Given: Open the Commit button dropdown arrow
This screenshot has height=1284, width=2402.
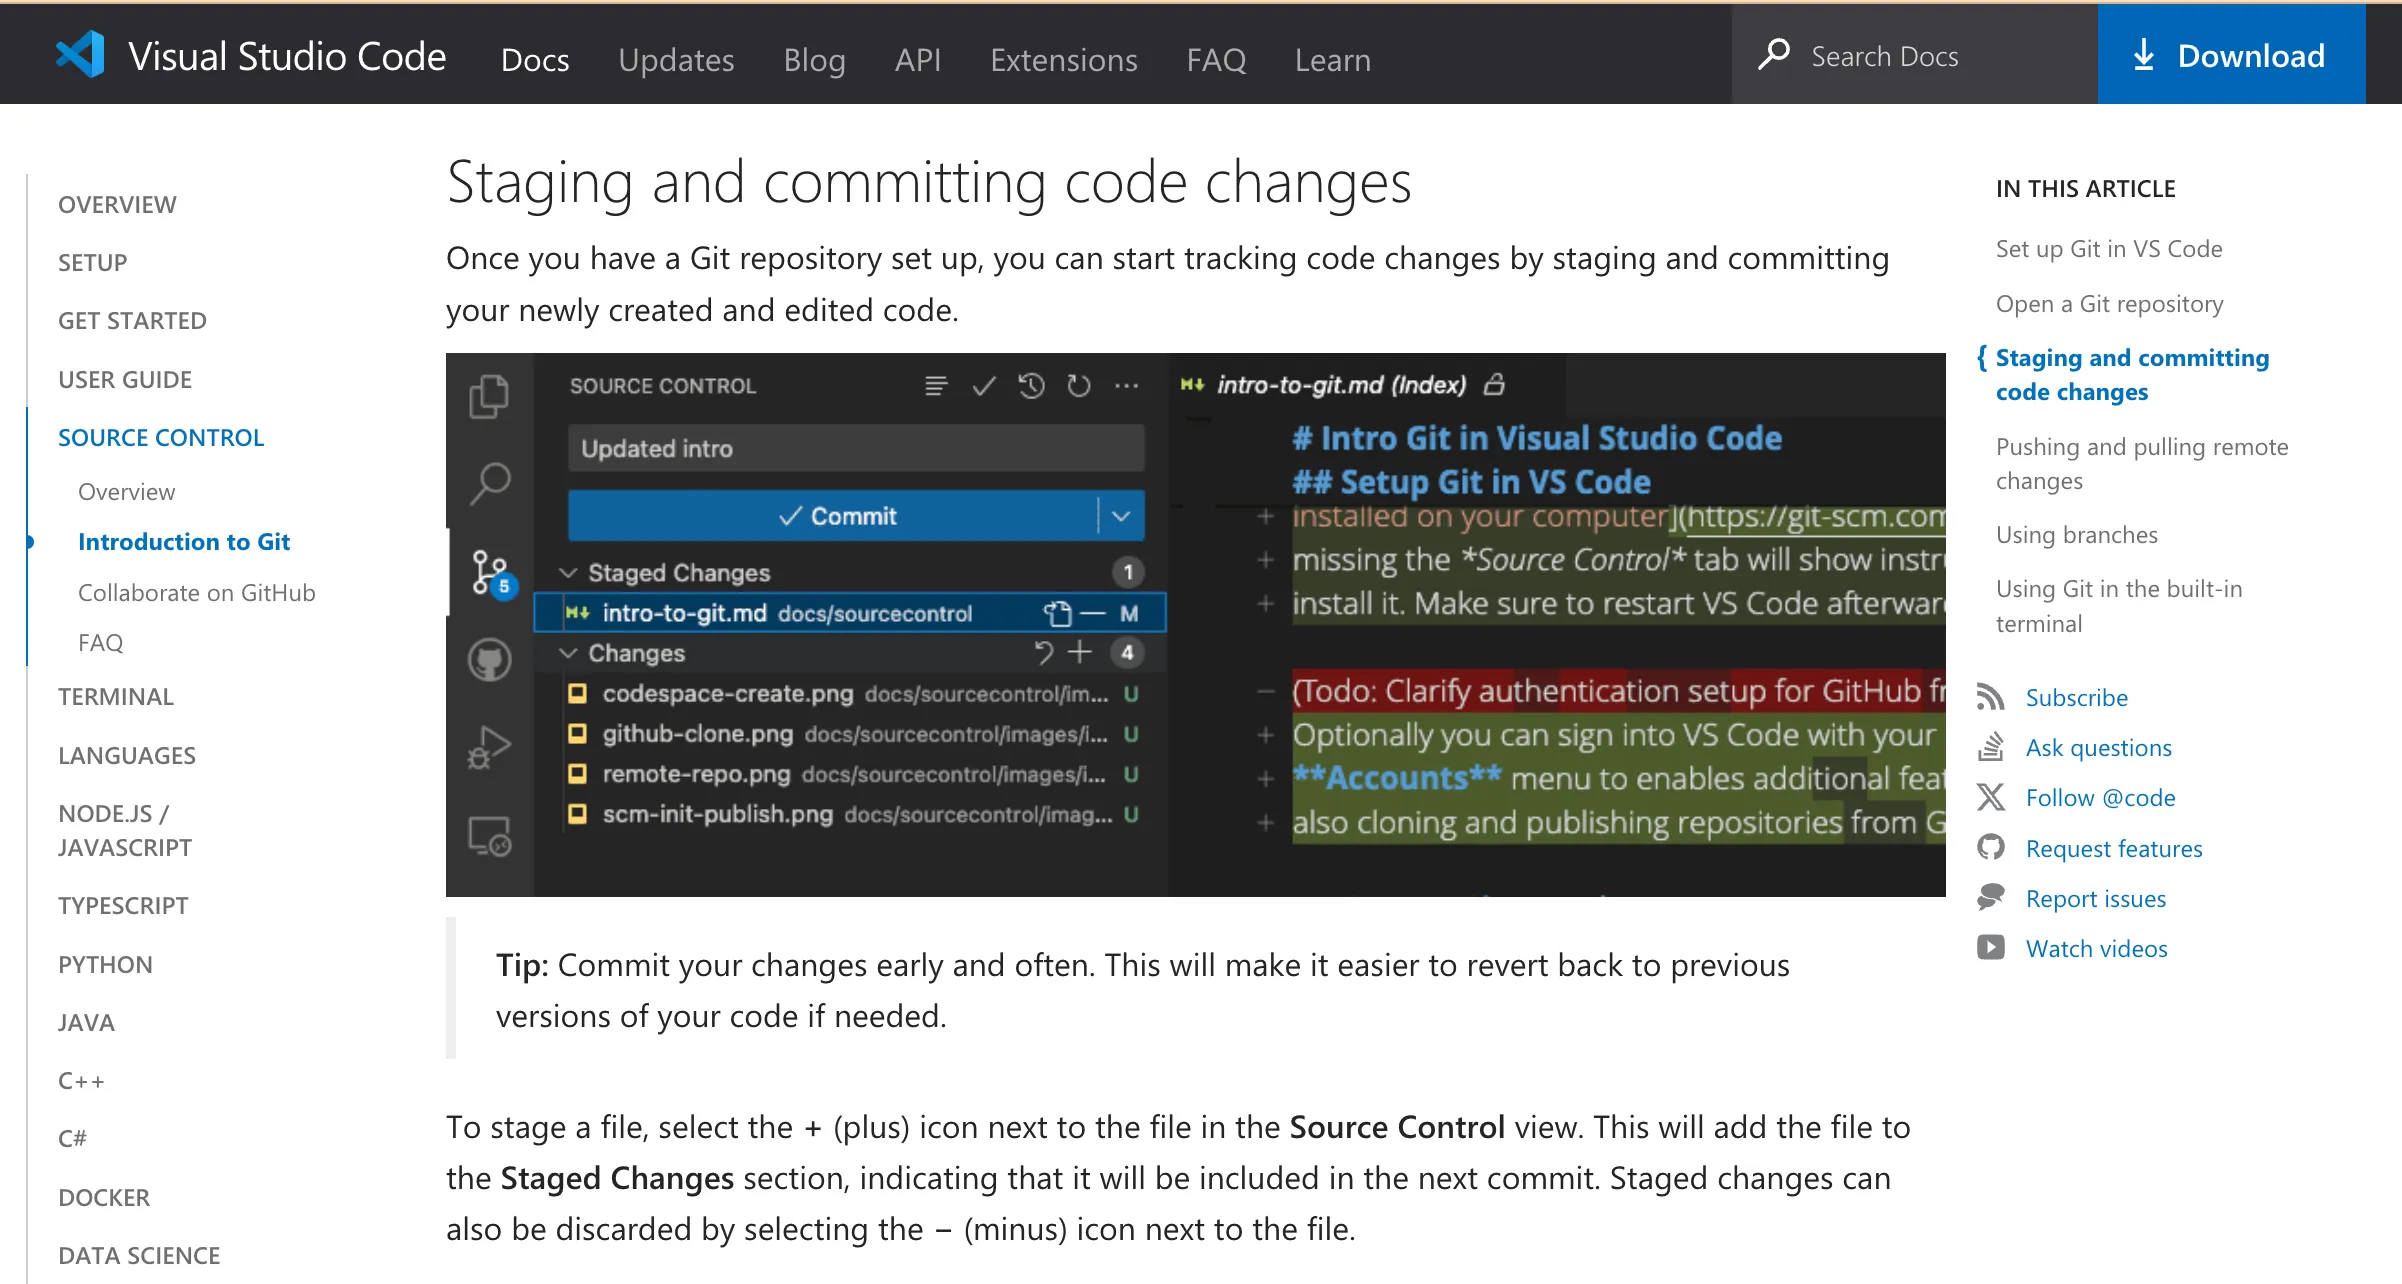Looking at the screenshot, I should 1119,516.
